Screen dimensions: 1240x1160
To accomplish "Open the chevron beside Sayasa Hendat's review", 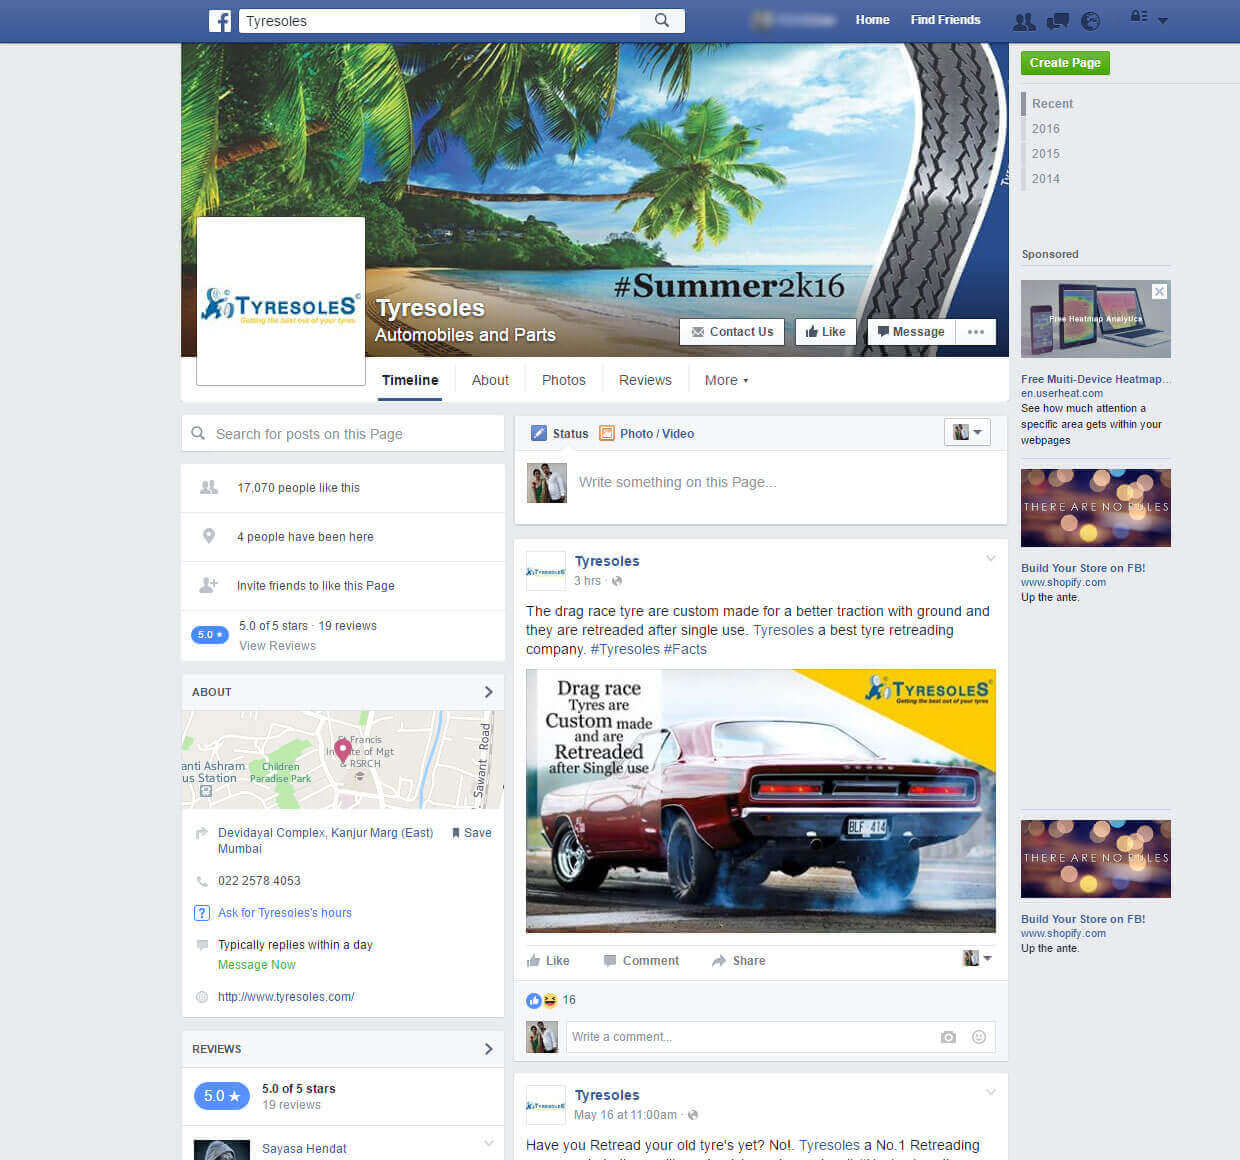I will (x=489, y=1143).
